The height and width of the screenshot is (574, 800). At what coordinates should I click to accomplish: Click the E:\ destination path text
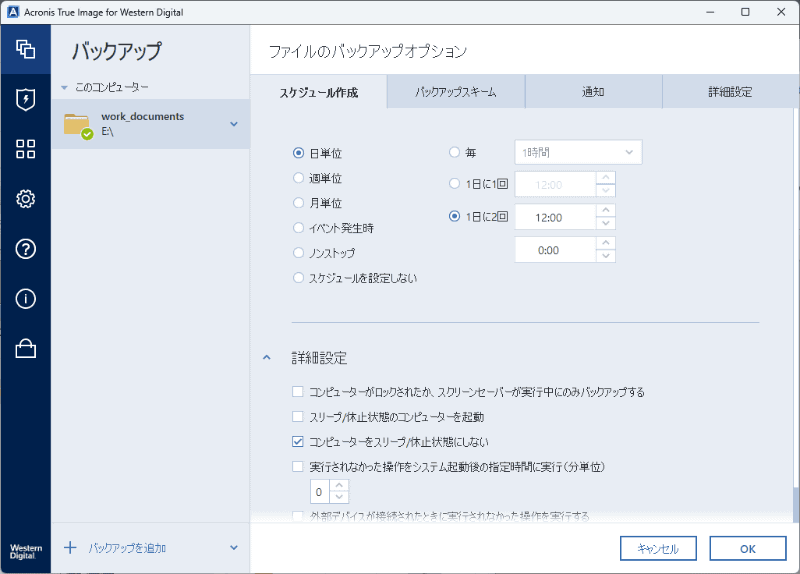click(x=107, y=132)
